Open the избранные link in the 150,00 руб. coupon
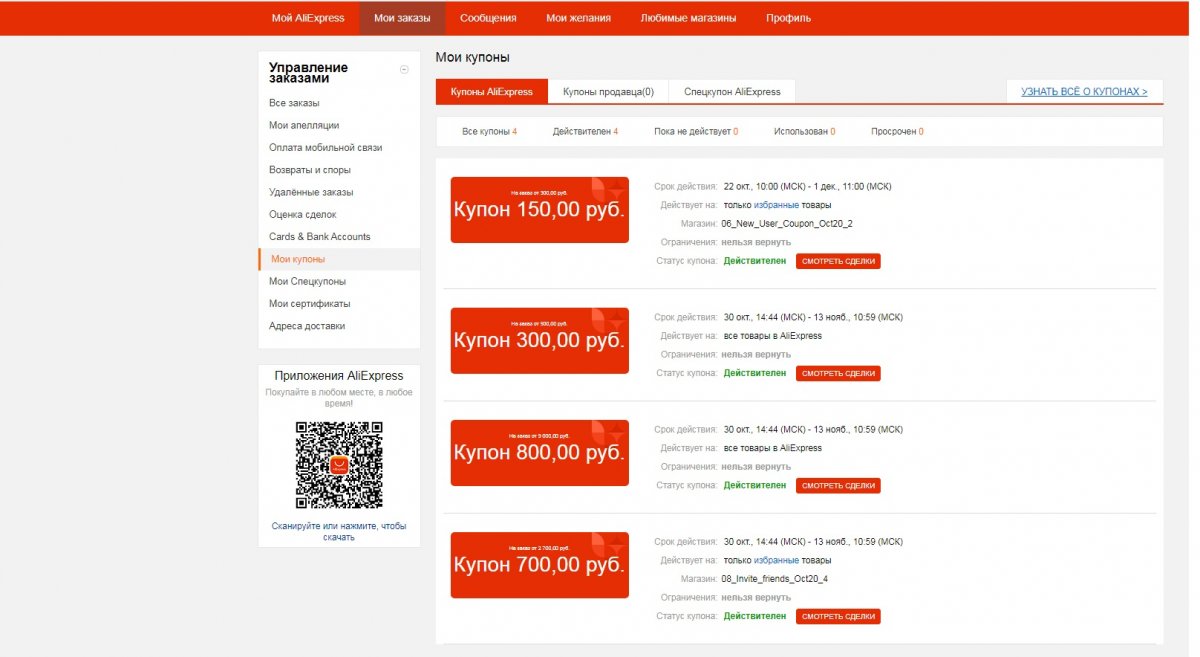 coord(776,205)
